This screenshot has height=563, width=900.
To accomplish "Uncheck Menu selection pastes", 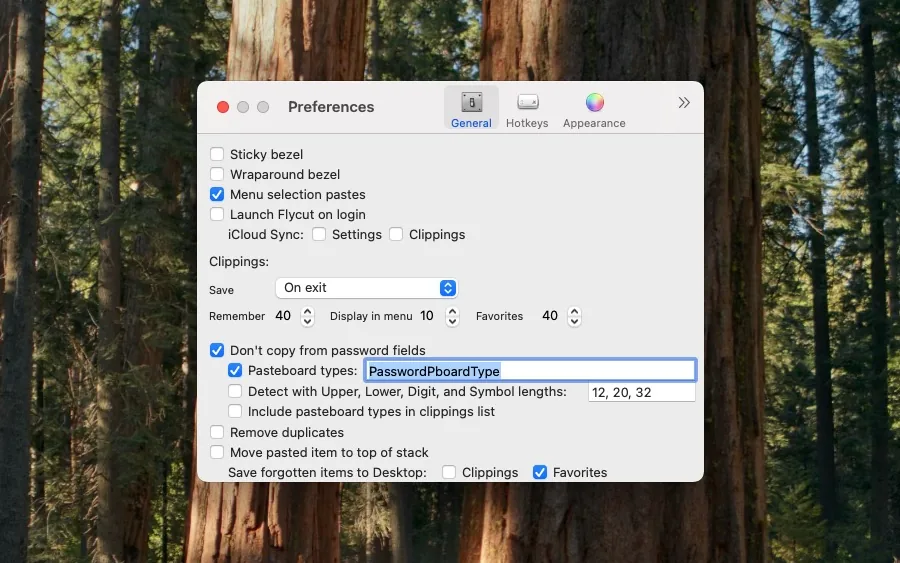I will tap(217, 194).
